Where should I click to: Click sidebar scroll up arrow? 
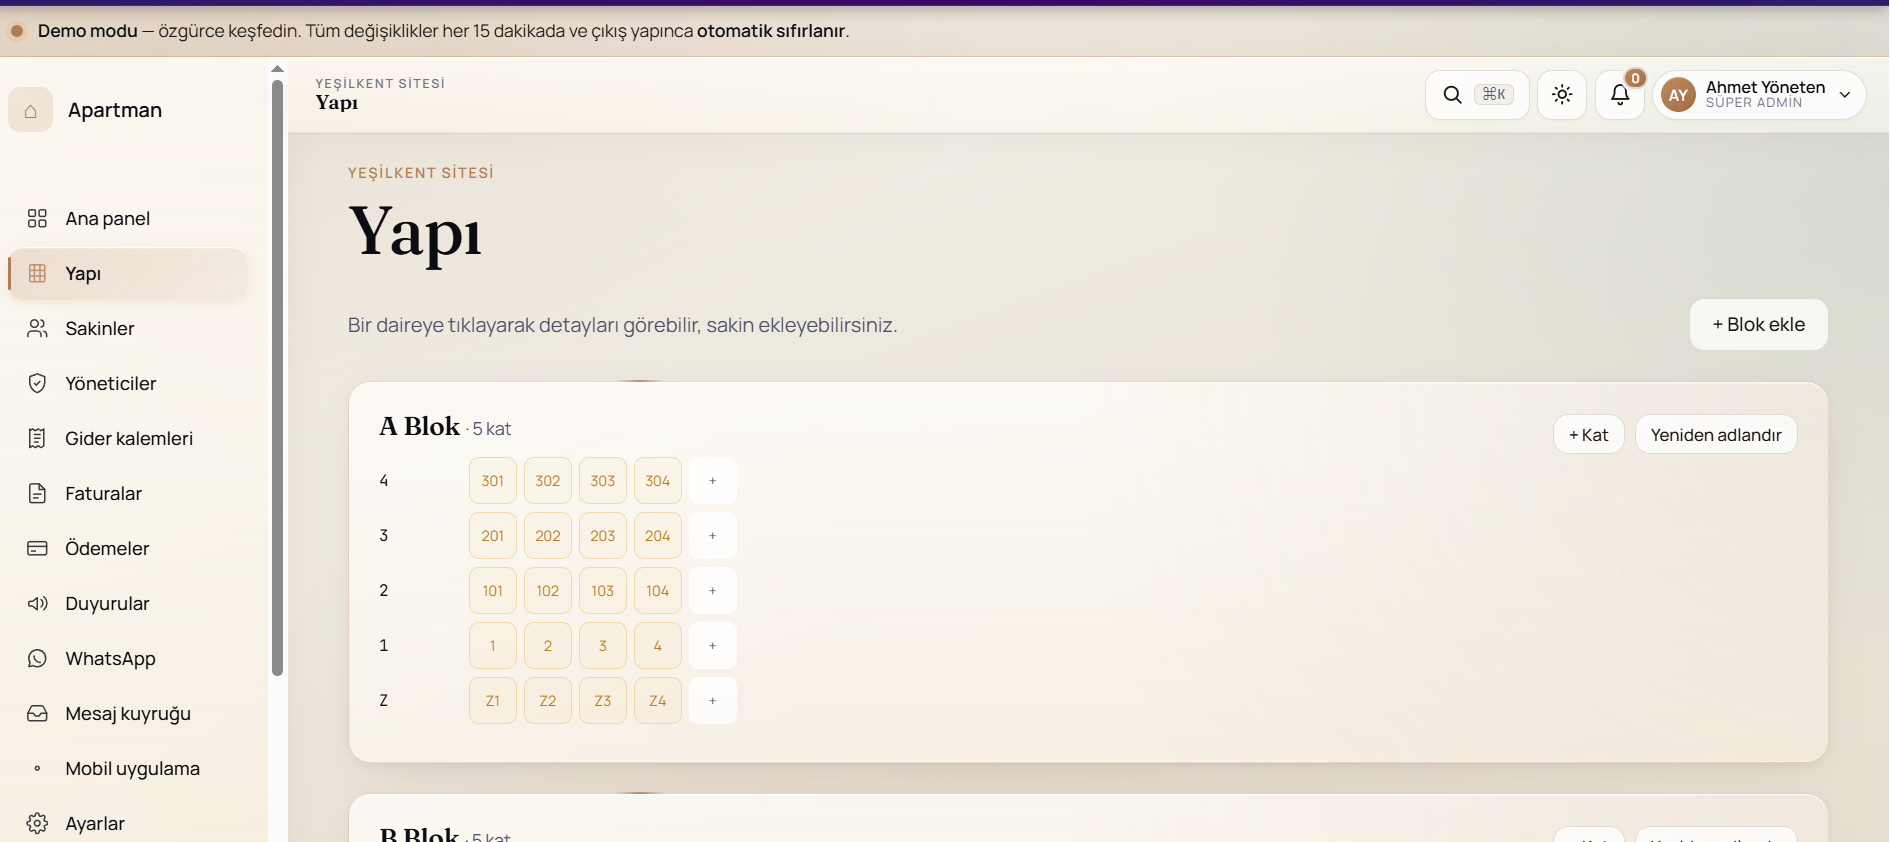(x=277, y=69)
